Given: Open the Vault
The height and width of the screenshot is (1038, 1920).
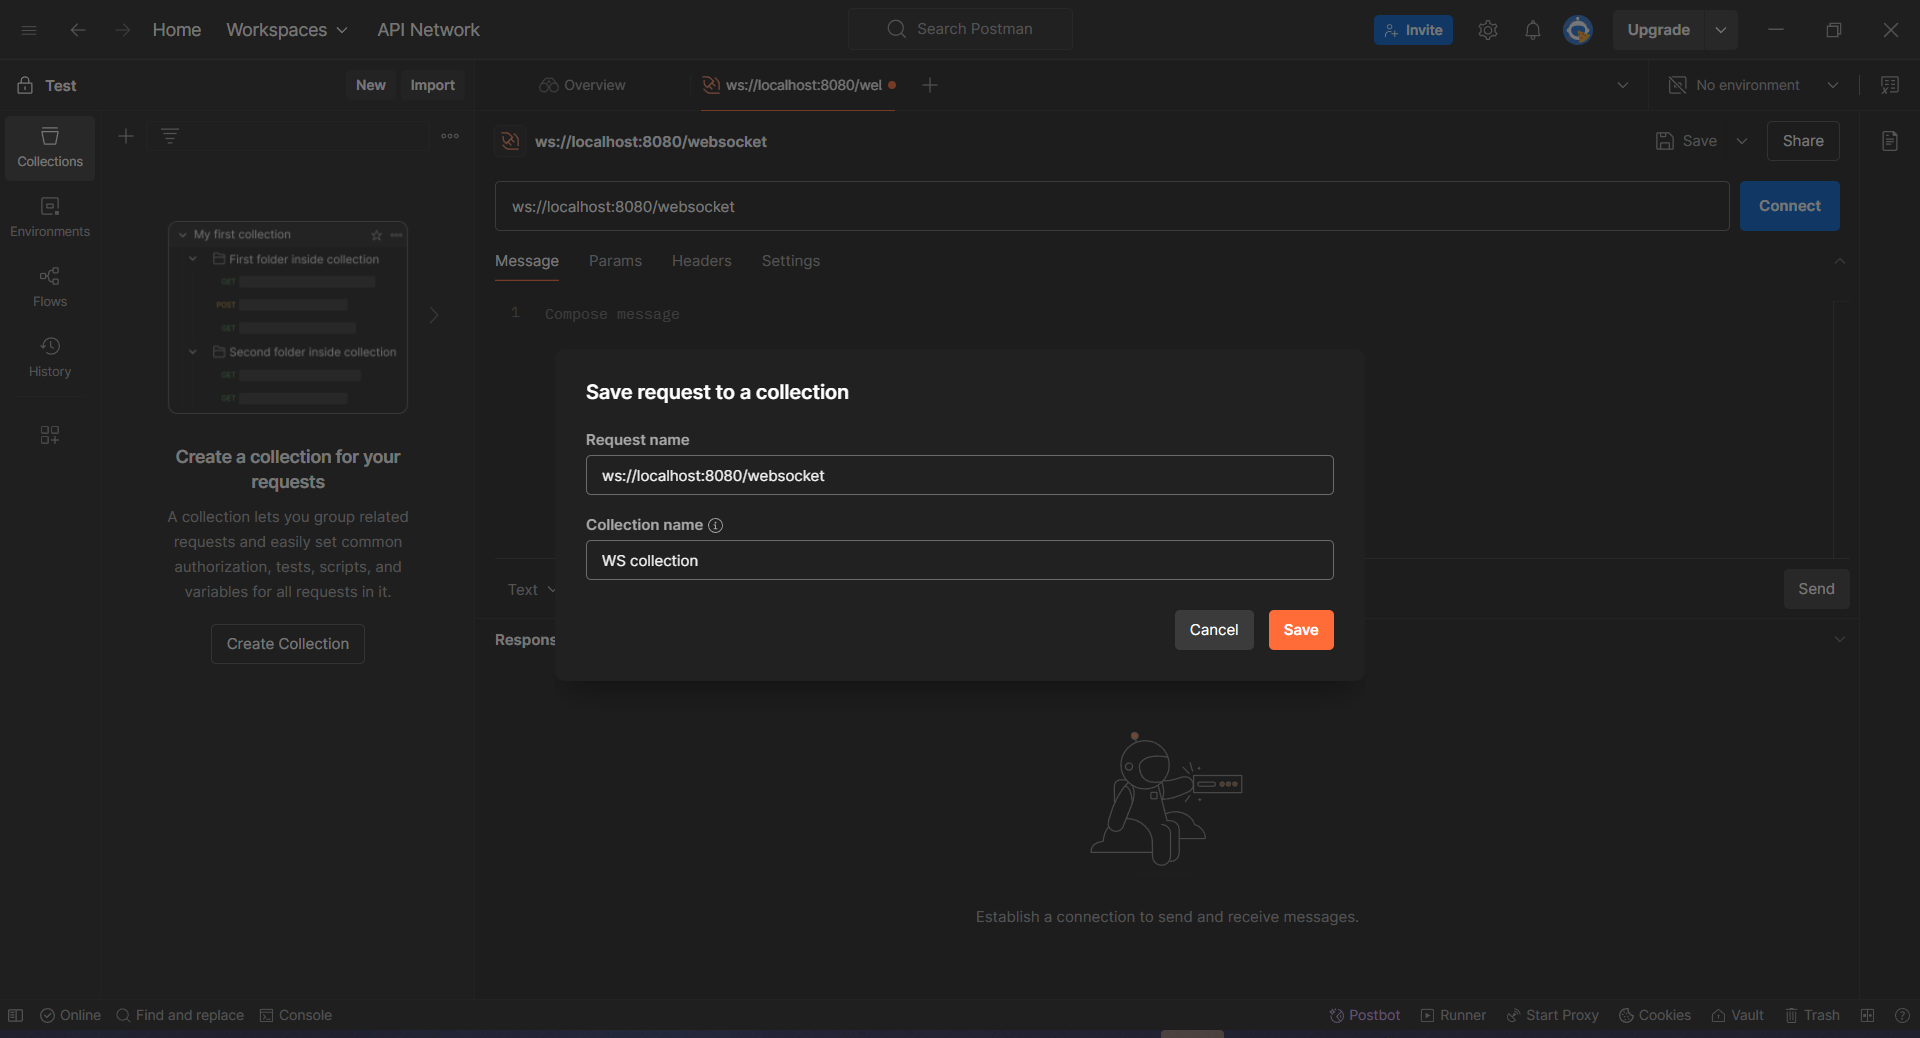Looking at the screenshot, I should [1737, 1015].
